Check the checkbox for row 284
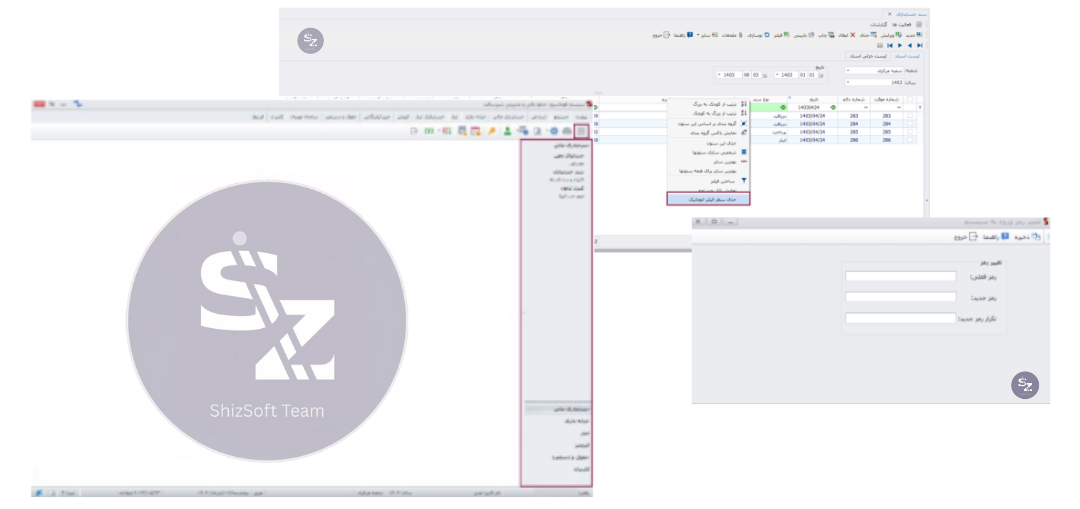This screenshot has width=1080, height=509. [910, 124]
